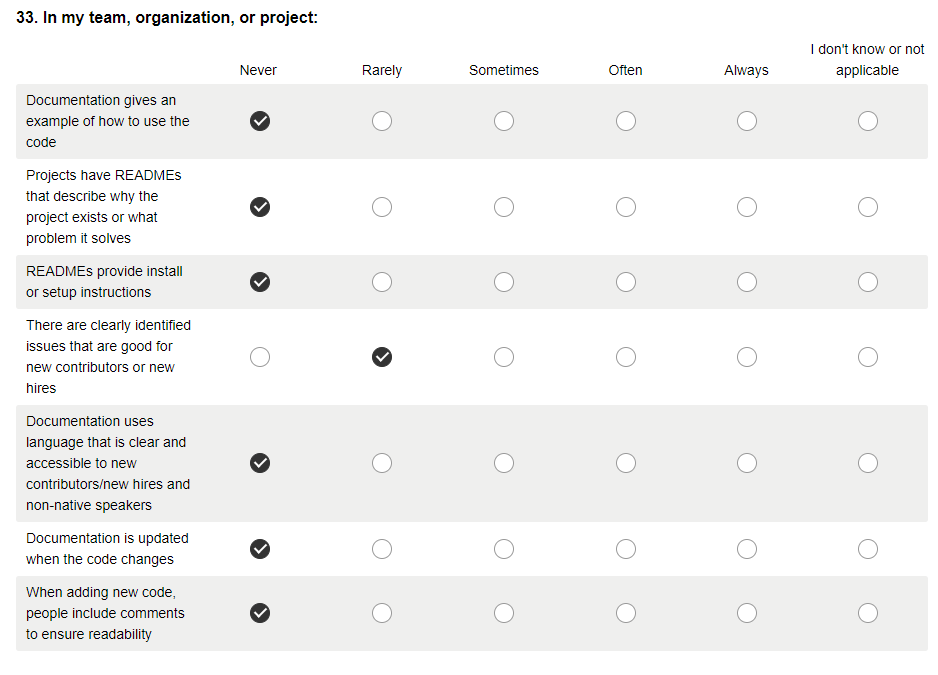Click the checked Rarely option for identified issues
Screen dimensions: 938x675
click(x=382, y=357)
